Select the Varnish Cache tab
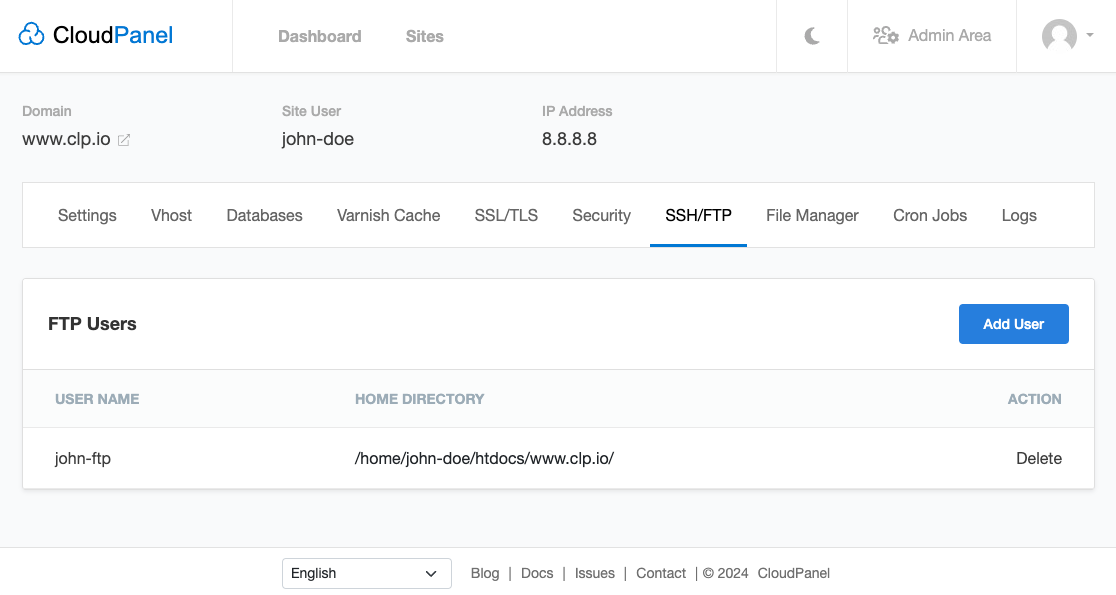1116x595 pixels. coord(388,215)
